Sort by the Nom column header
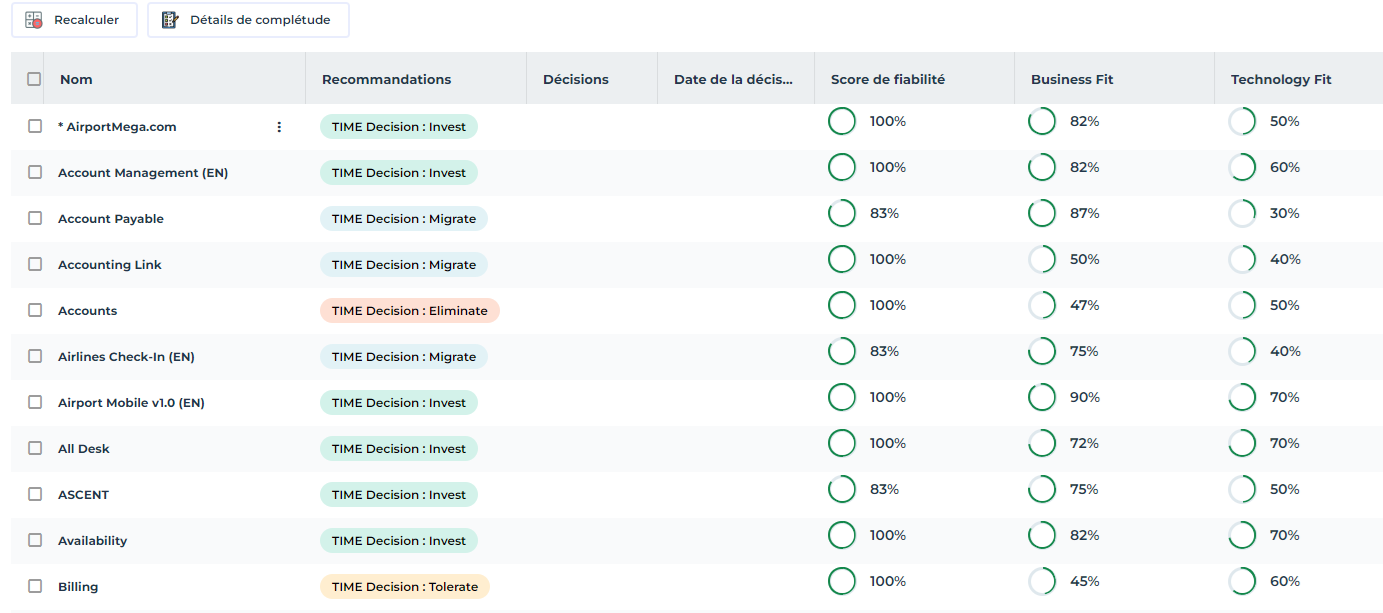The width and height of the screenshot is (1383, 613). pyautogui.click(x=76, y=79)
